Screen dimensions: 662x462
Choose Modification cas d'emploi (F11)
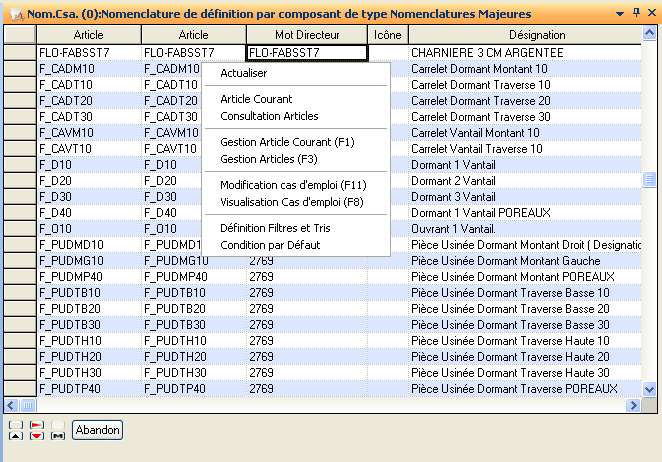[x=293, y=185]
